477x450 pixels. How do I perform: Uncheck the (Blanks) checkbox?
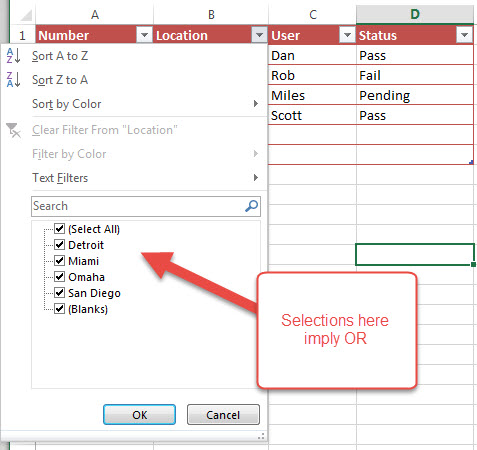59,309
